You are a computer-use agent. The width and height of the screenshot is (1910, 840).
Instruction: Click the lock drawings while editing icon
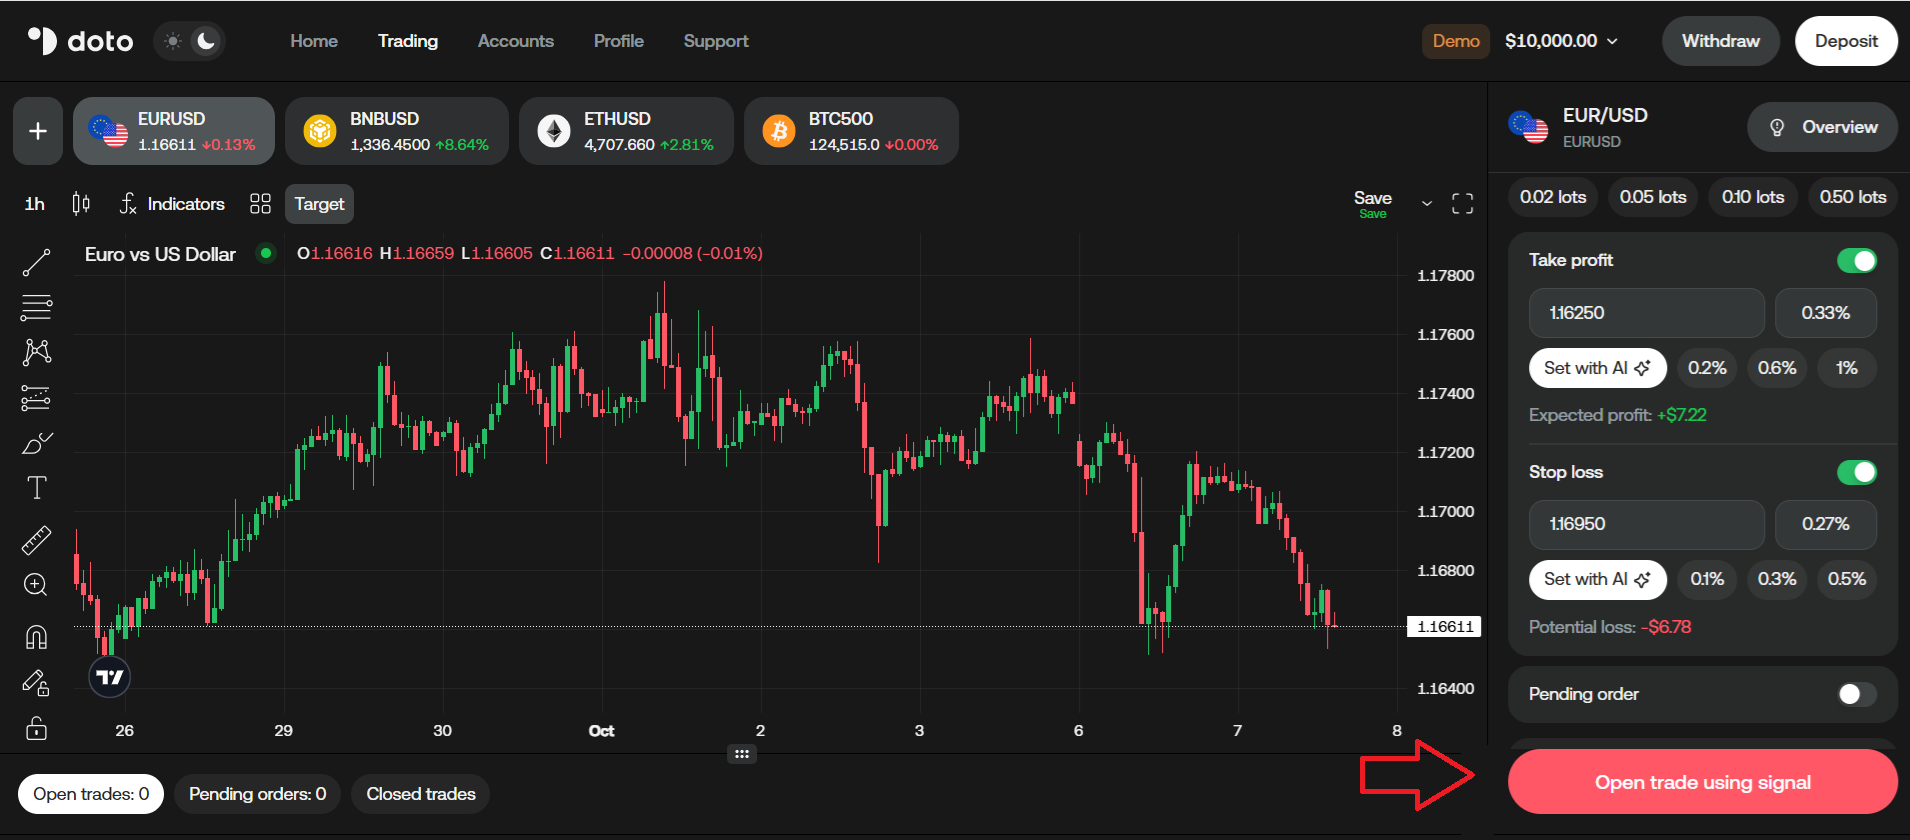[36, 683]
